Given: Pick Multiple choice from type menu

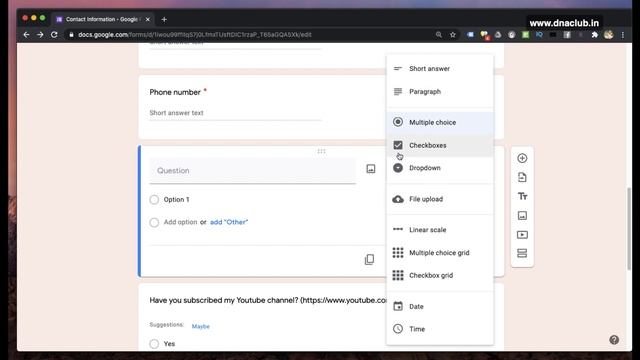Looking at the screenshot, I should click(x=440, y=122).
